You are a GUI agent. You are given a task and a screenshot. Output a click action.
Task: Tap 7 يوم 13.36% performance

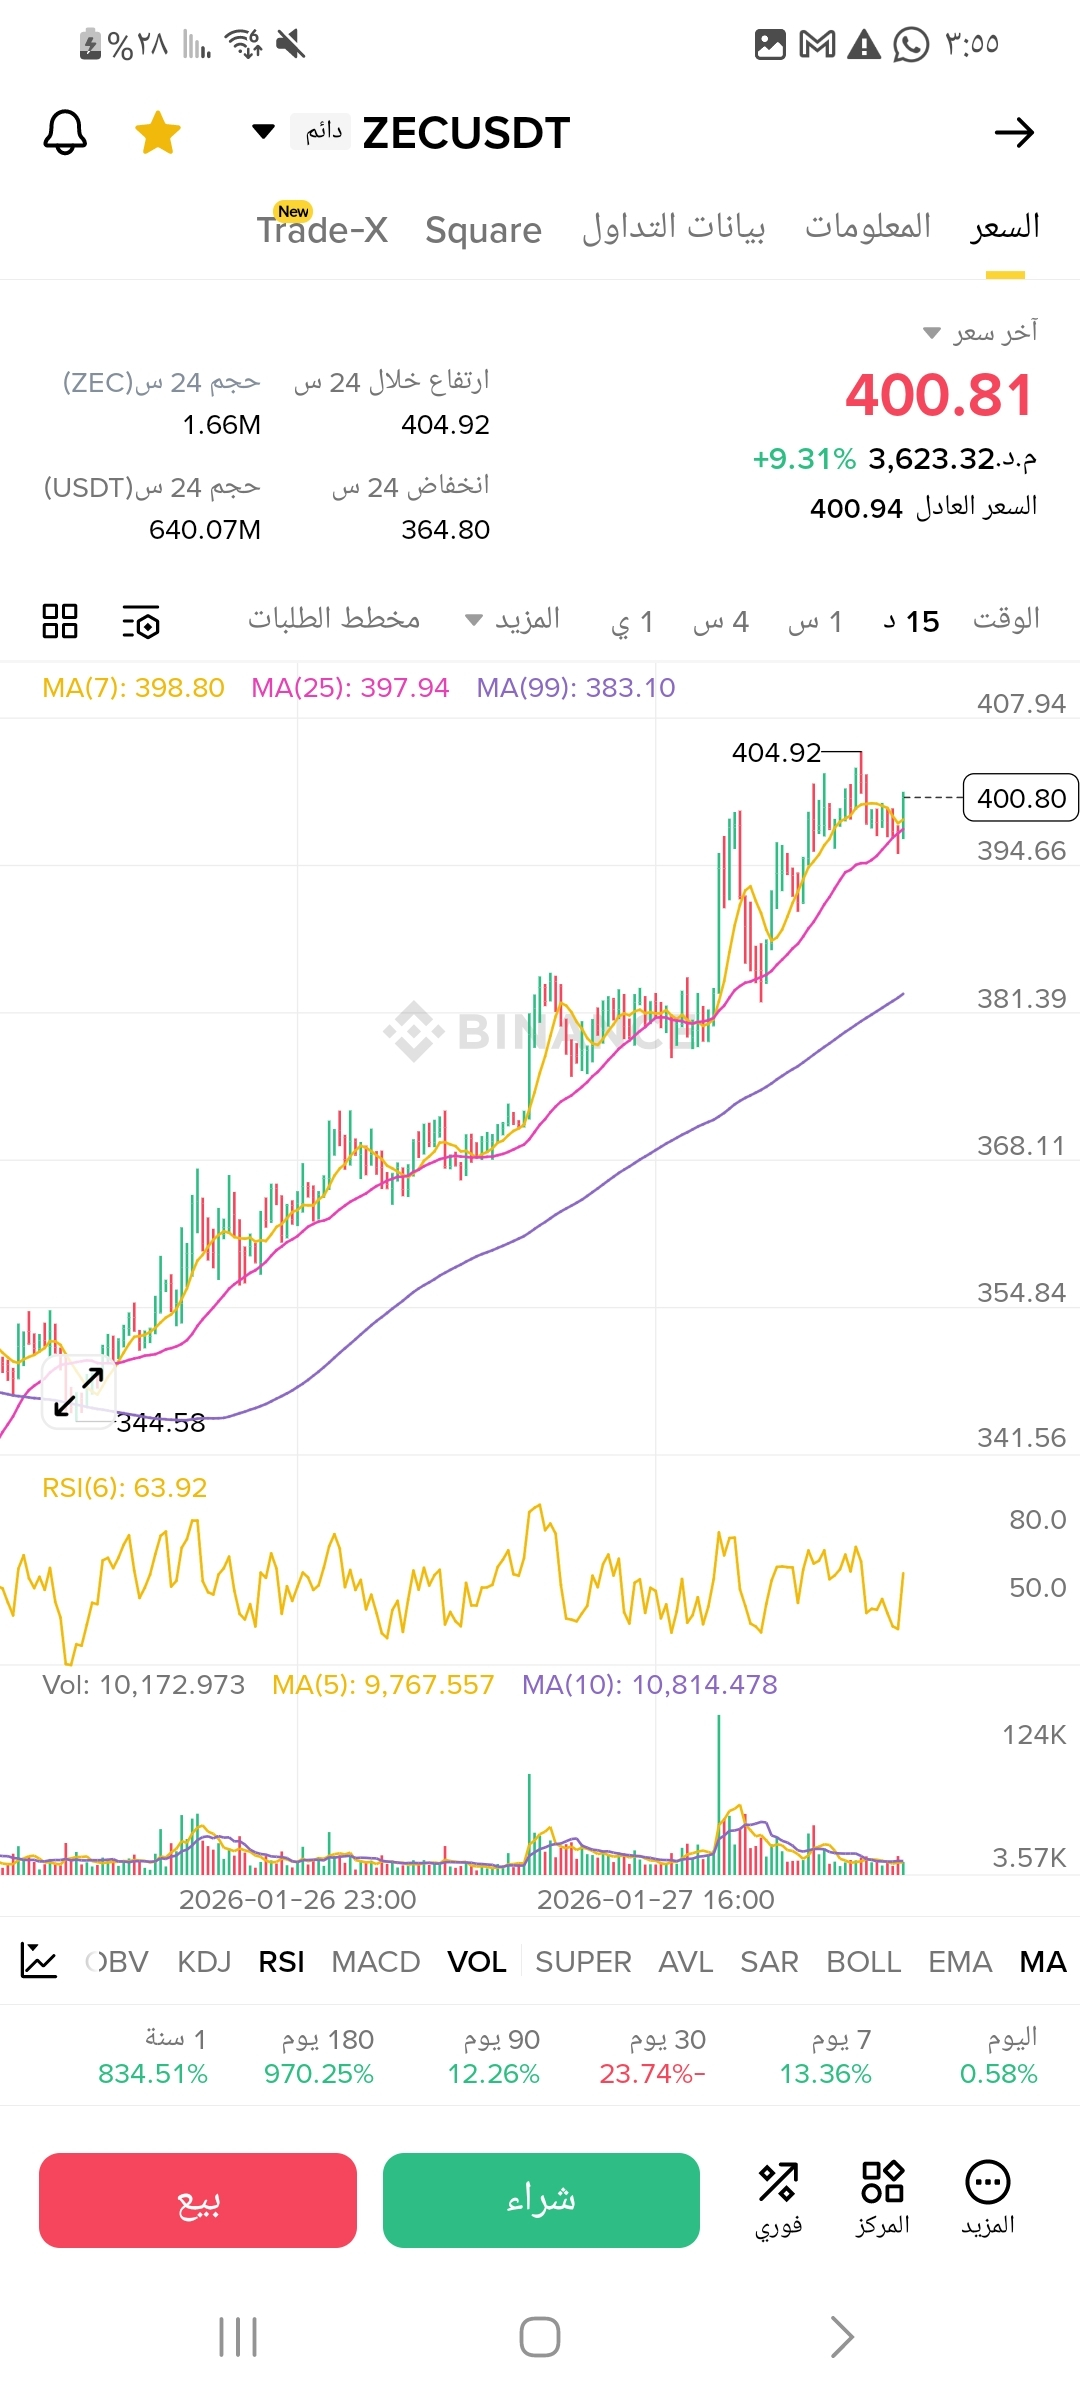tap(826, 2056)
